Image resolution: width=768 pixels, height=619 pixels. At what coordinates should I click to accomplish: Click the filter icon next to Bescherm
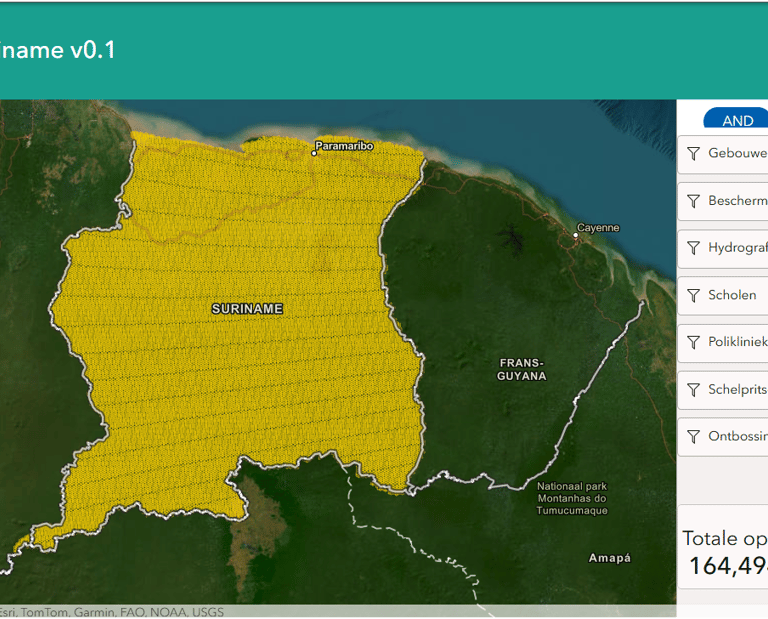[x=693, y=201]
